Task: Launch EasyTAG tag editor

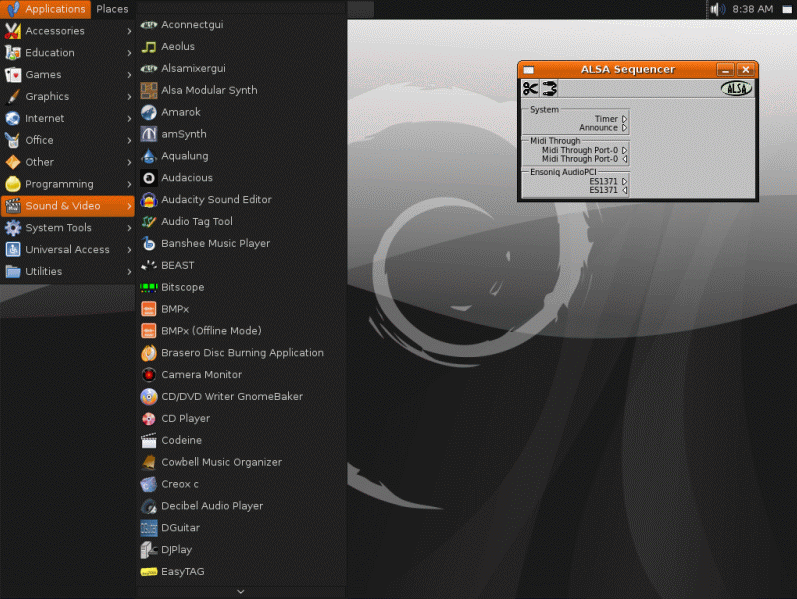Action: 182,572
